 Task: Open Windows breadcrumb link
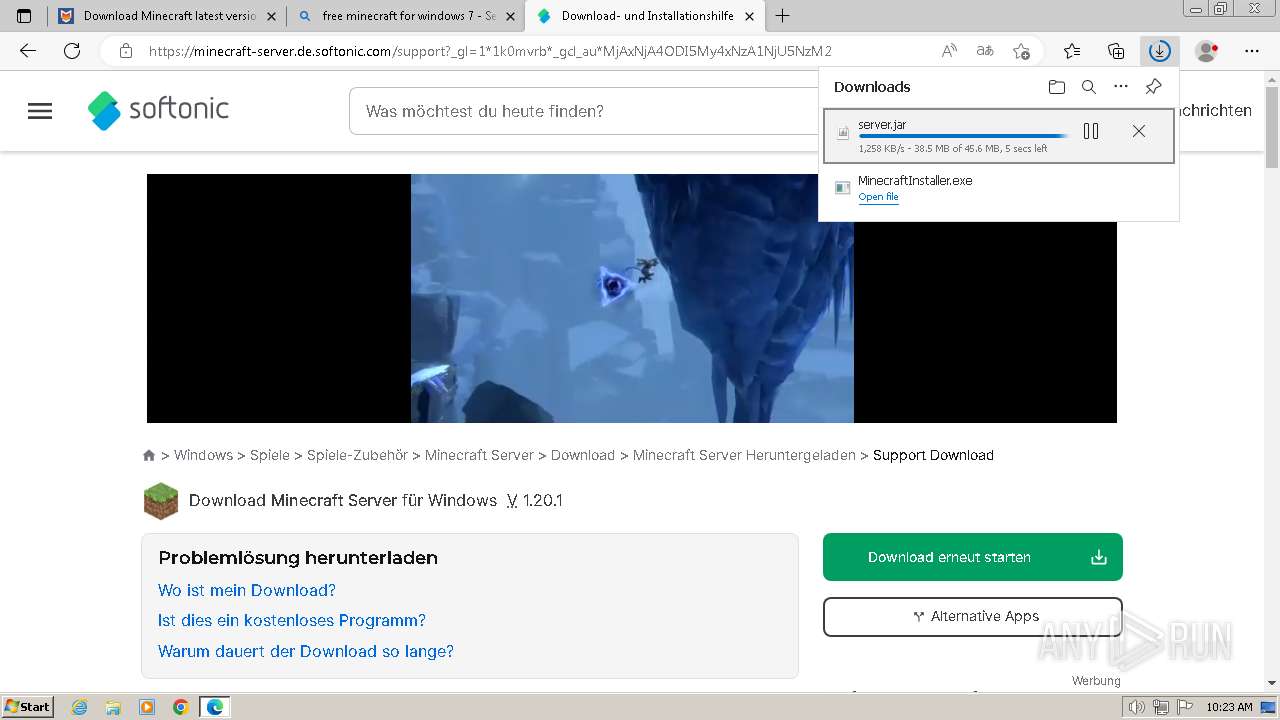click(203, 455)
